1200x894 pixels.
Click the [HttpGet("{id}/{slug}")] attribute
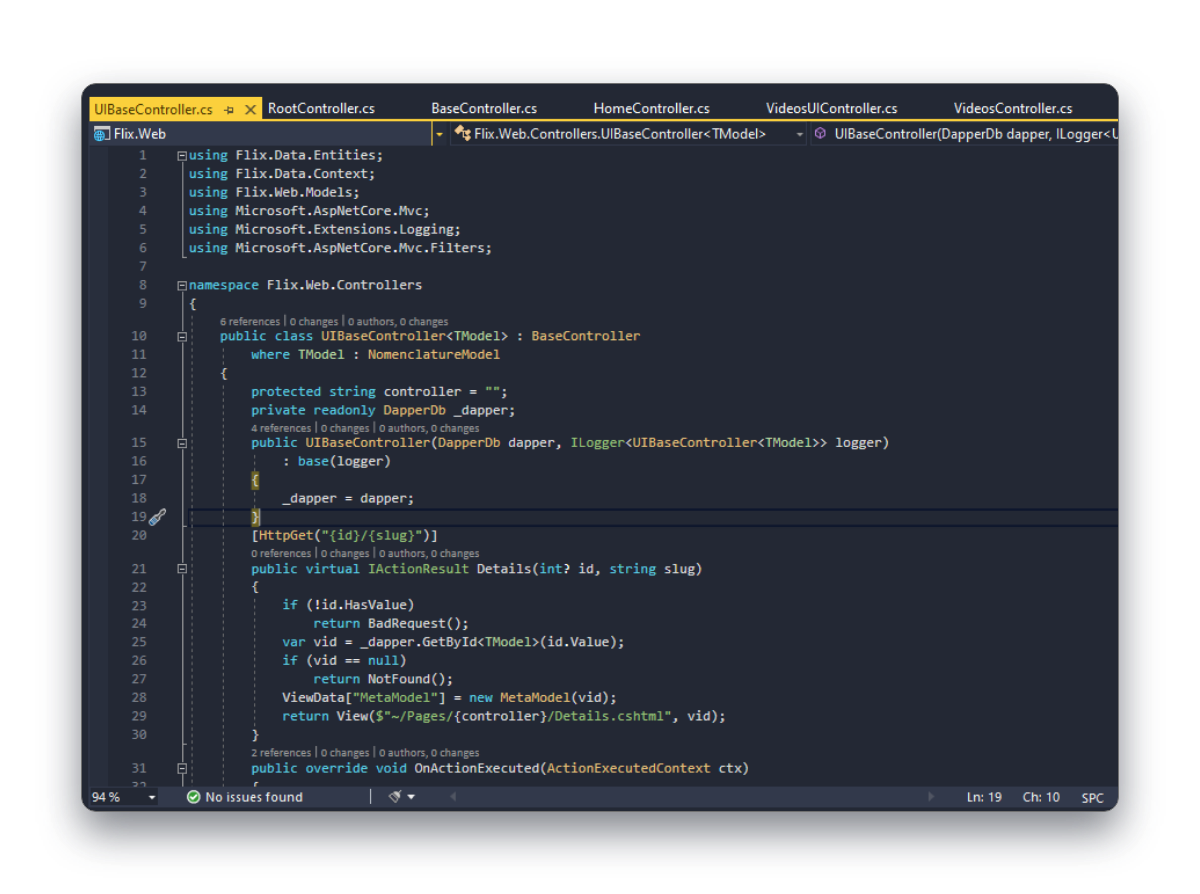click(344, 535)
